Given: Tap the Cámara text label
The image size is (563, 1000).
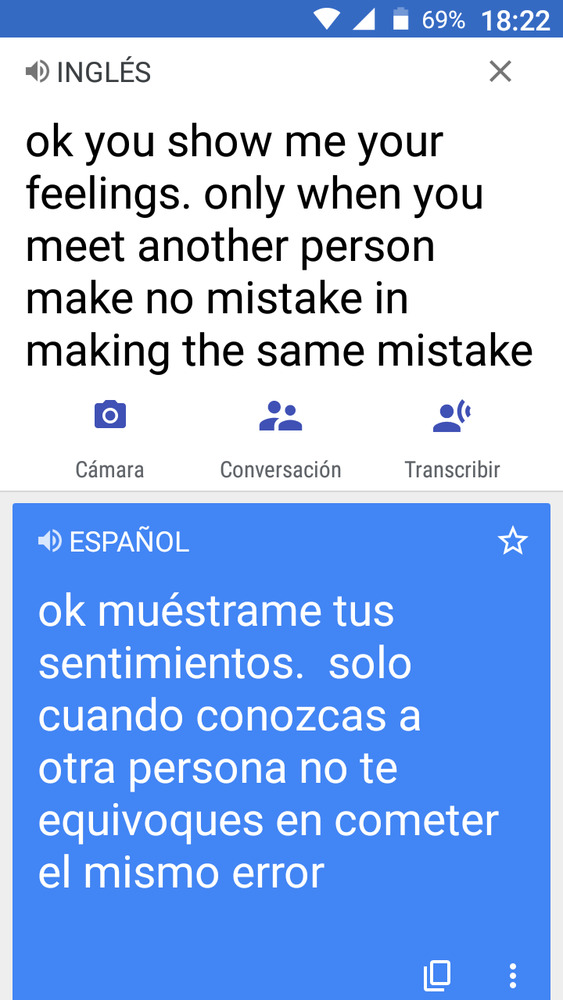Looking at the screenshot, I should [110, 470].
